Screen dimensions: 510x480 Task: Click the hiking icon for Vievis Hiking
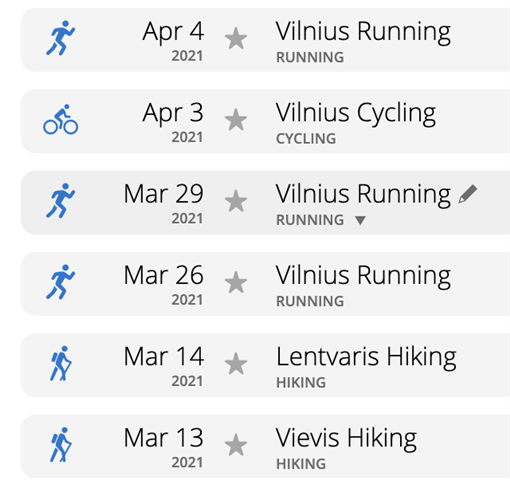tap(61, 445)
